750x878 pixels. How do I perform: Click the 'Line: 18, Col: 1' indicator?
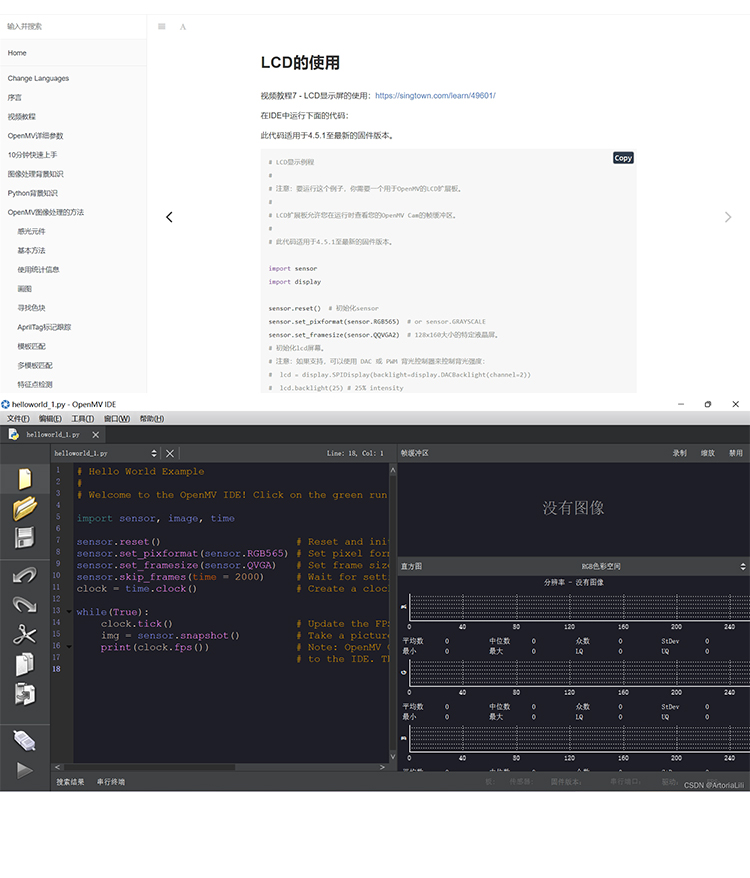pos(355,453)
